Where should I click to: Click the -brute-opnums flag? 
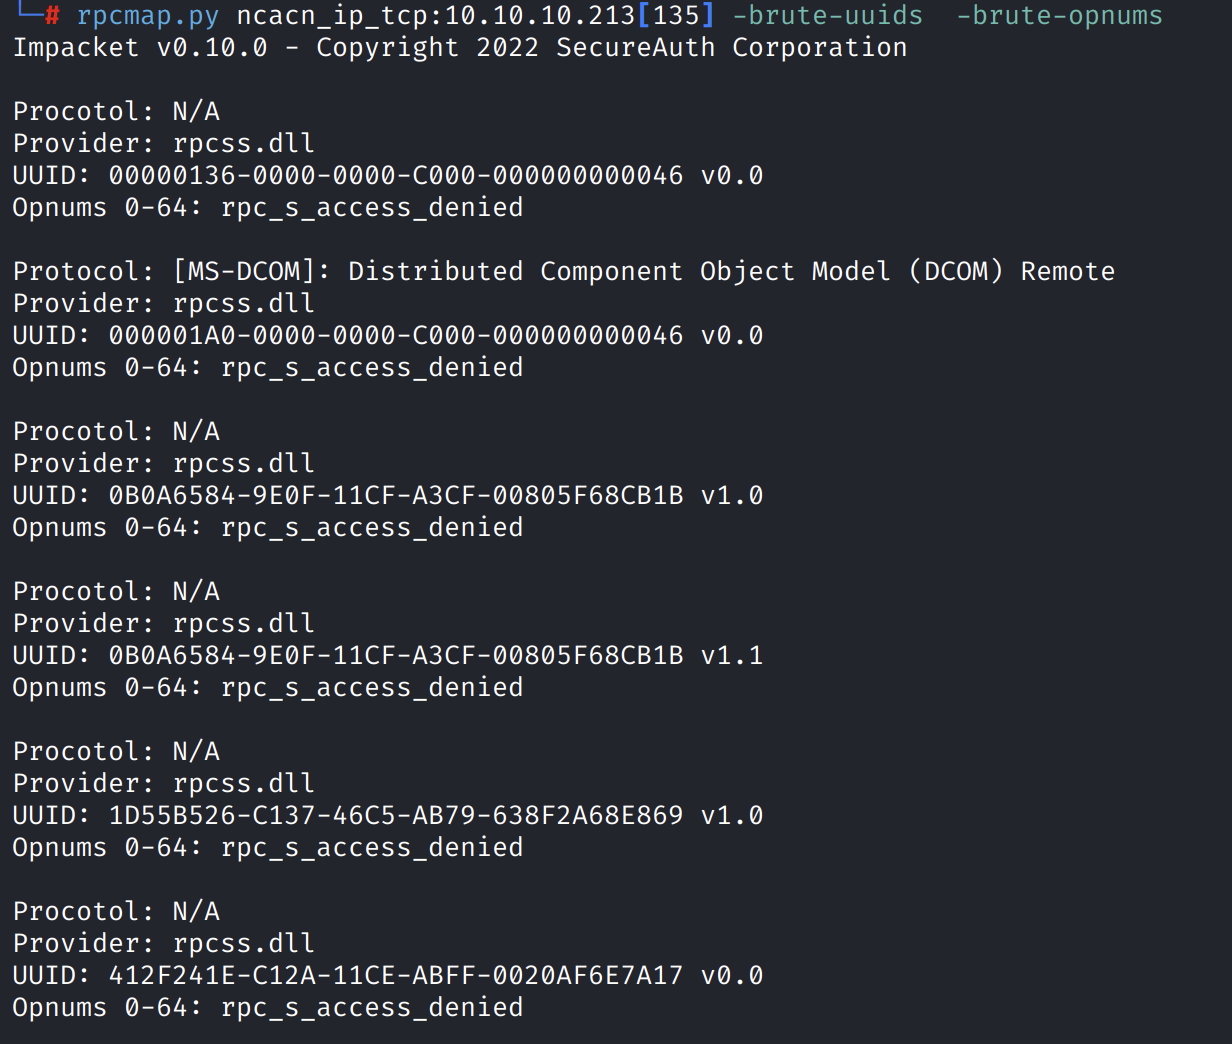coord(1059,16)
